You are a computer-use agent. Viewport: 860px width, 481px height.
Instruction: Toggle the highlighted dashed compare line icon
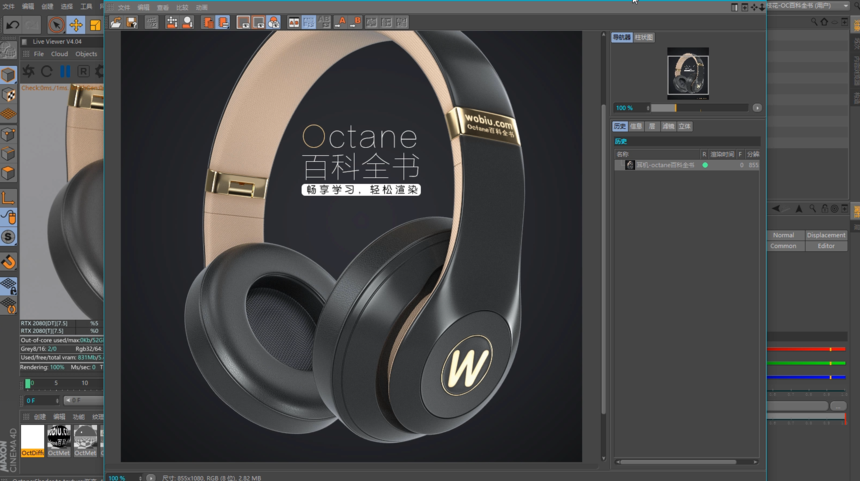309,22
